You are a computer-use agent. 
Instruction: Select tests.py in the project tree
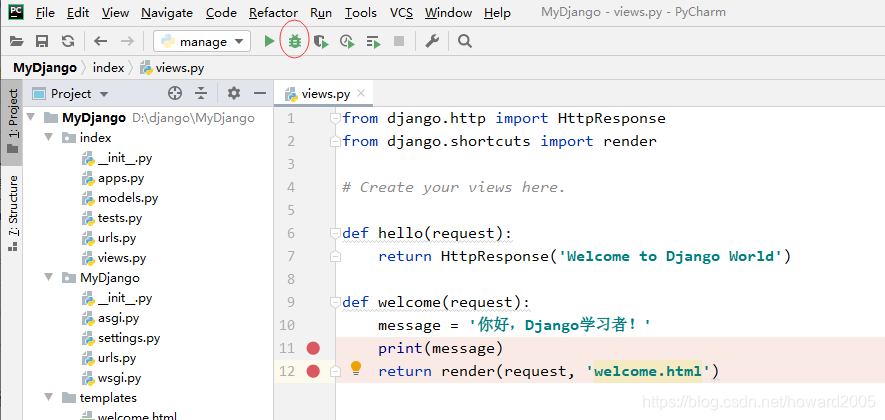point(120,218)
